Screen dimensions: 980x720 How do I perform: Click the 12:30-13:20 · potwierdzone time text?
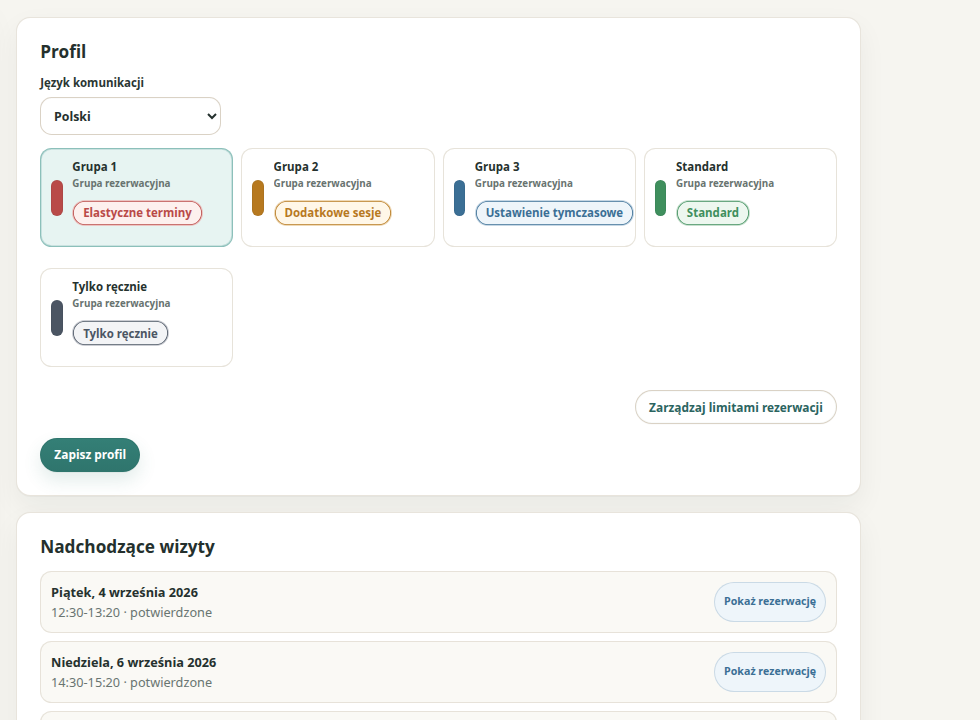pos(131,612)
